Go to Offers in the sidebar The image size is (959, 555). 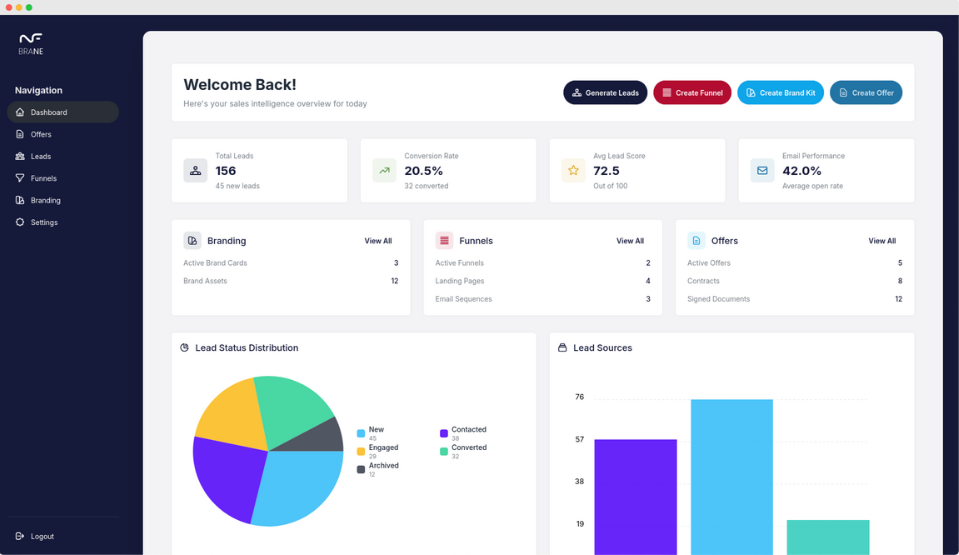click(x=62, y=134)
